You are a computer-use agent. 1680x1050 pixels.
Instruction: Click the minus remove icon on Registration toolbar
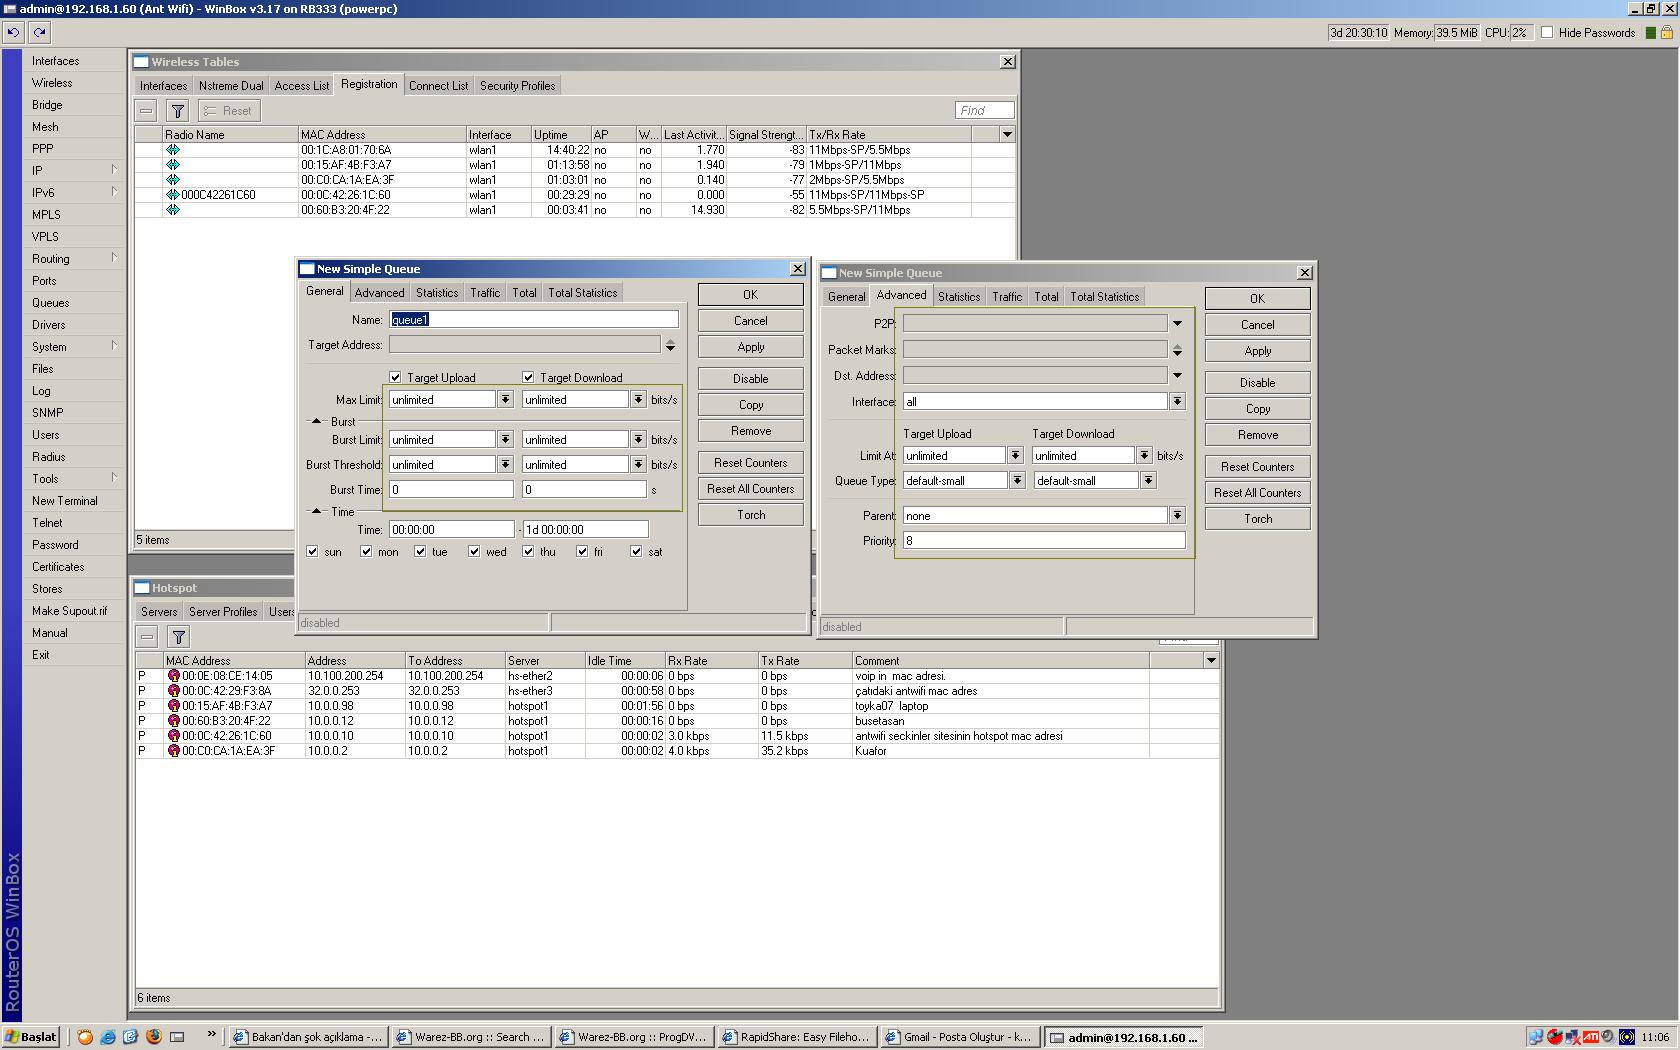[x=145, y=111]
